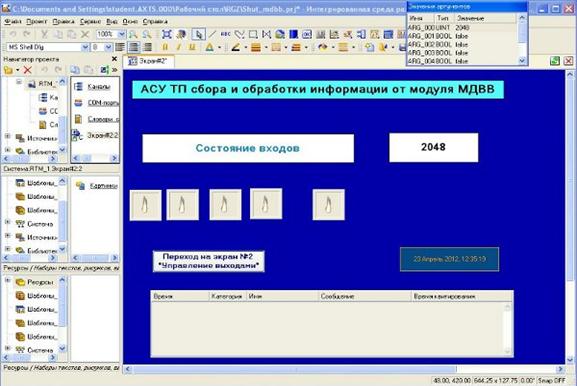Image resolution: width=577 pixels, height=386 pixels.
Task: Click the undo icon in the main toolbar
Action: (13, 35)
